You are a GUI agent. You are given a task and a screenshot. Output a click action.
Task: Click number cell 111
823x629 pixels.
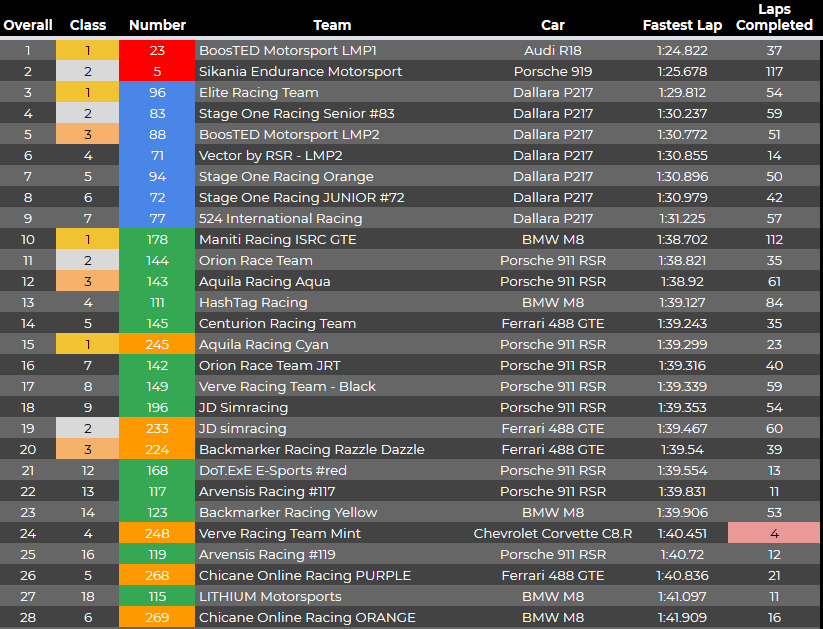tap(157, 302)
